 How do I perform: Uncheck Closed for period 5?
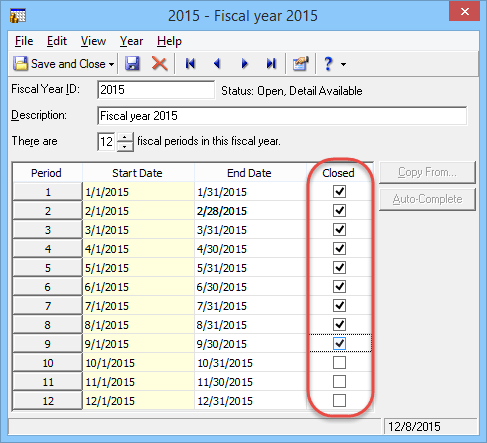[x=339, y=268]
